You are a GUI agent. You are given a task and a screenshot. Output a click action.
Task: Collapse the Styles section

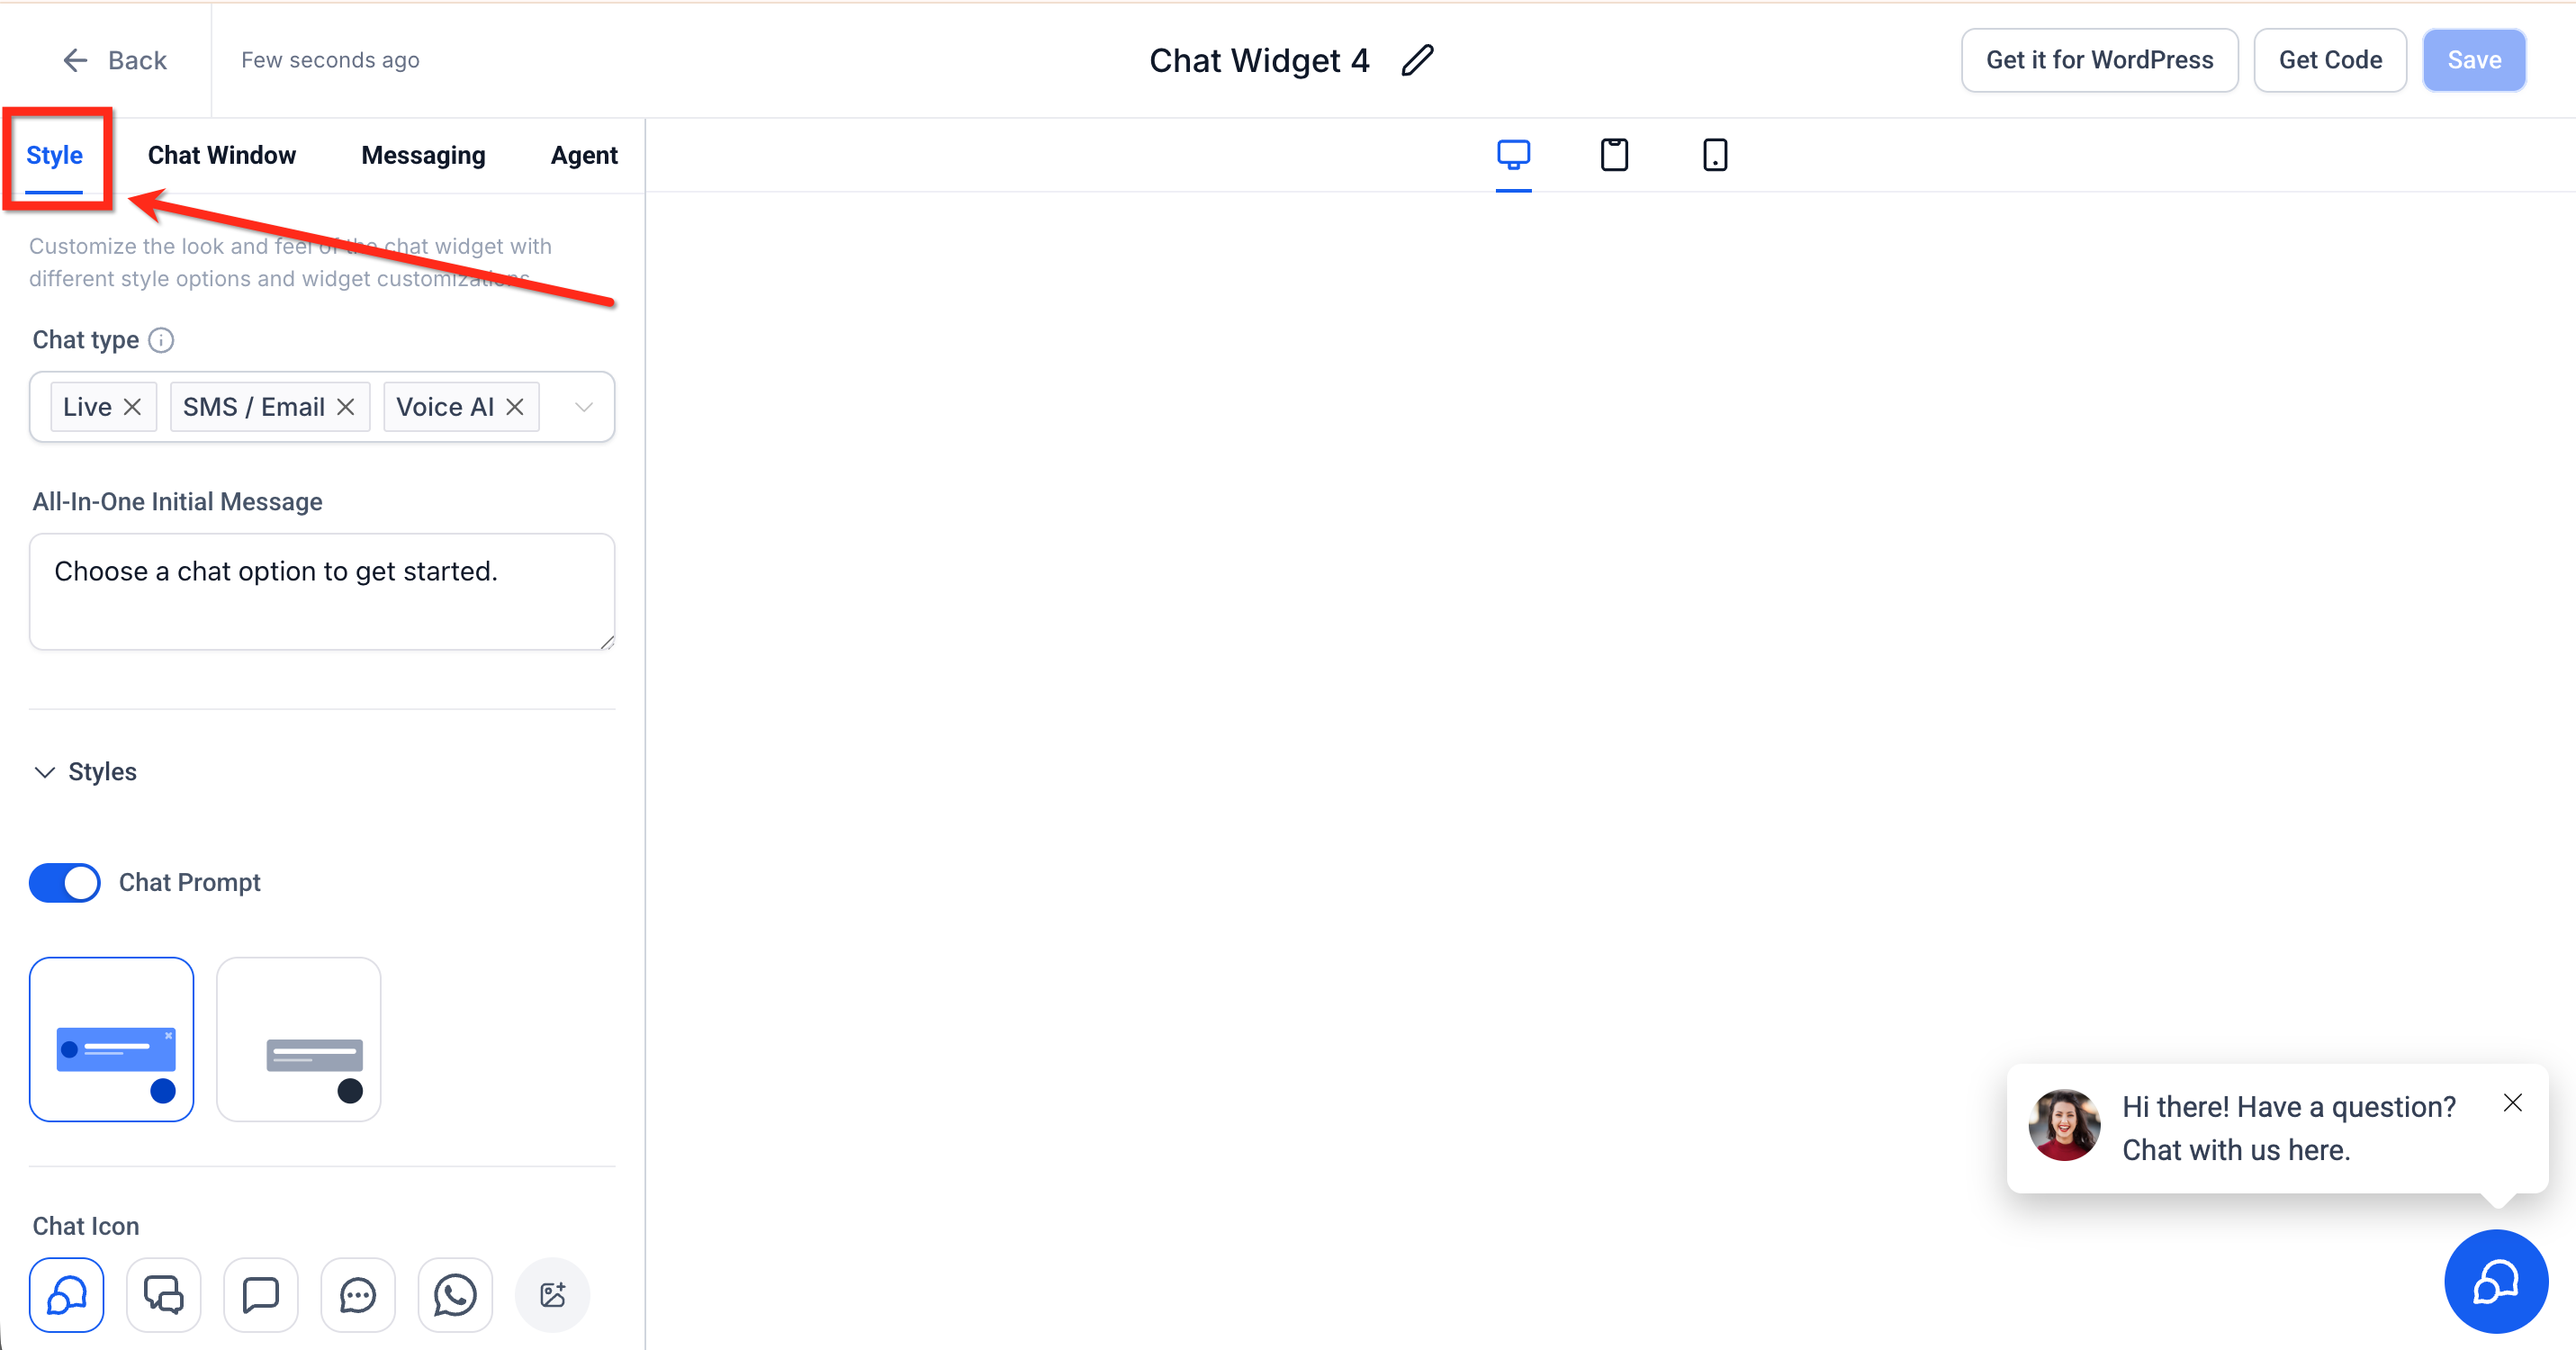tap(45, 772)
